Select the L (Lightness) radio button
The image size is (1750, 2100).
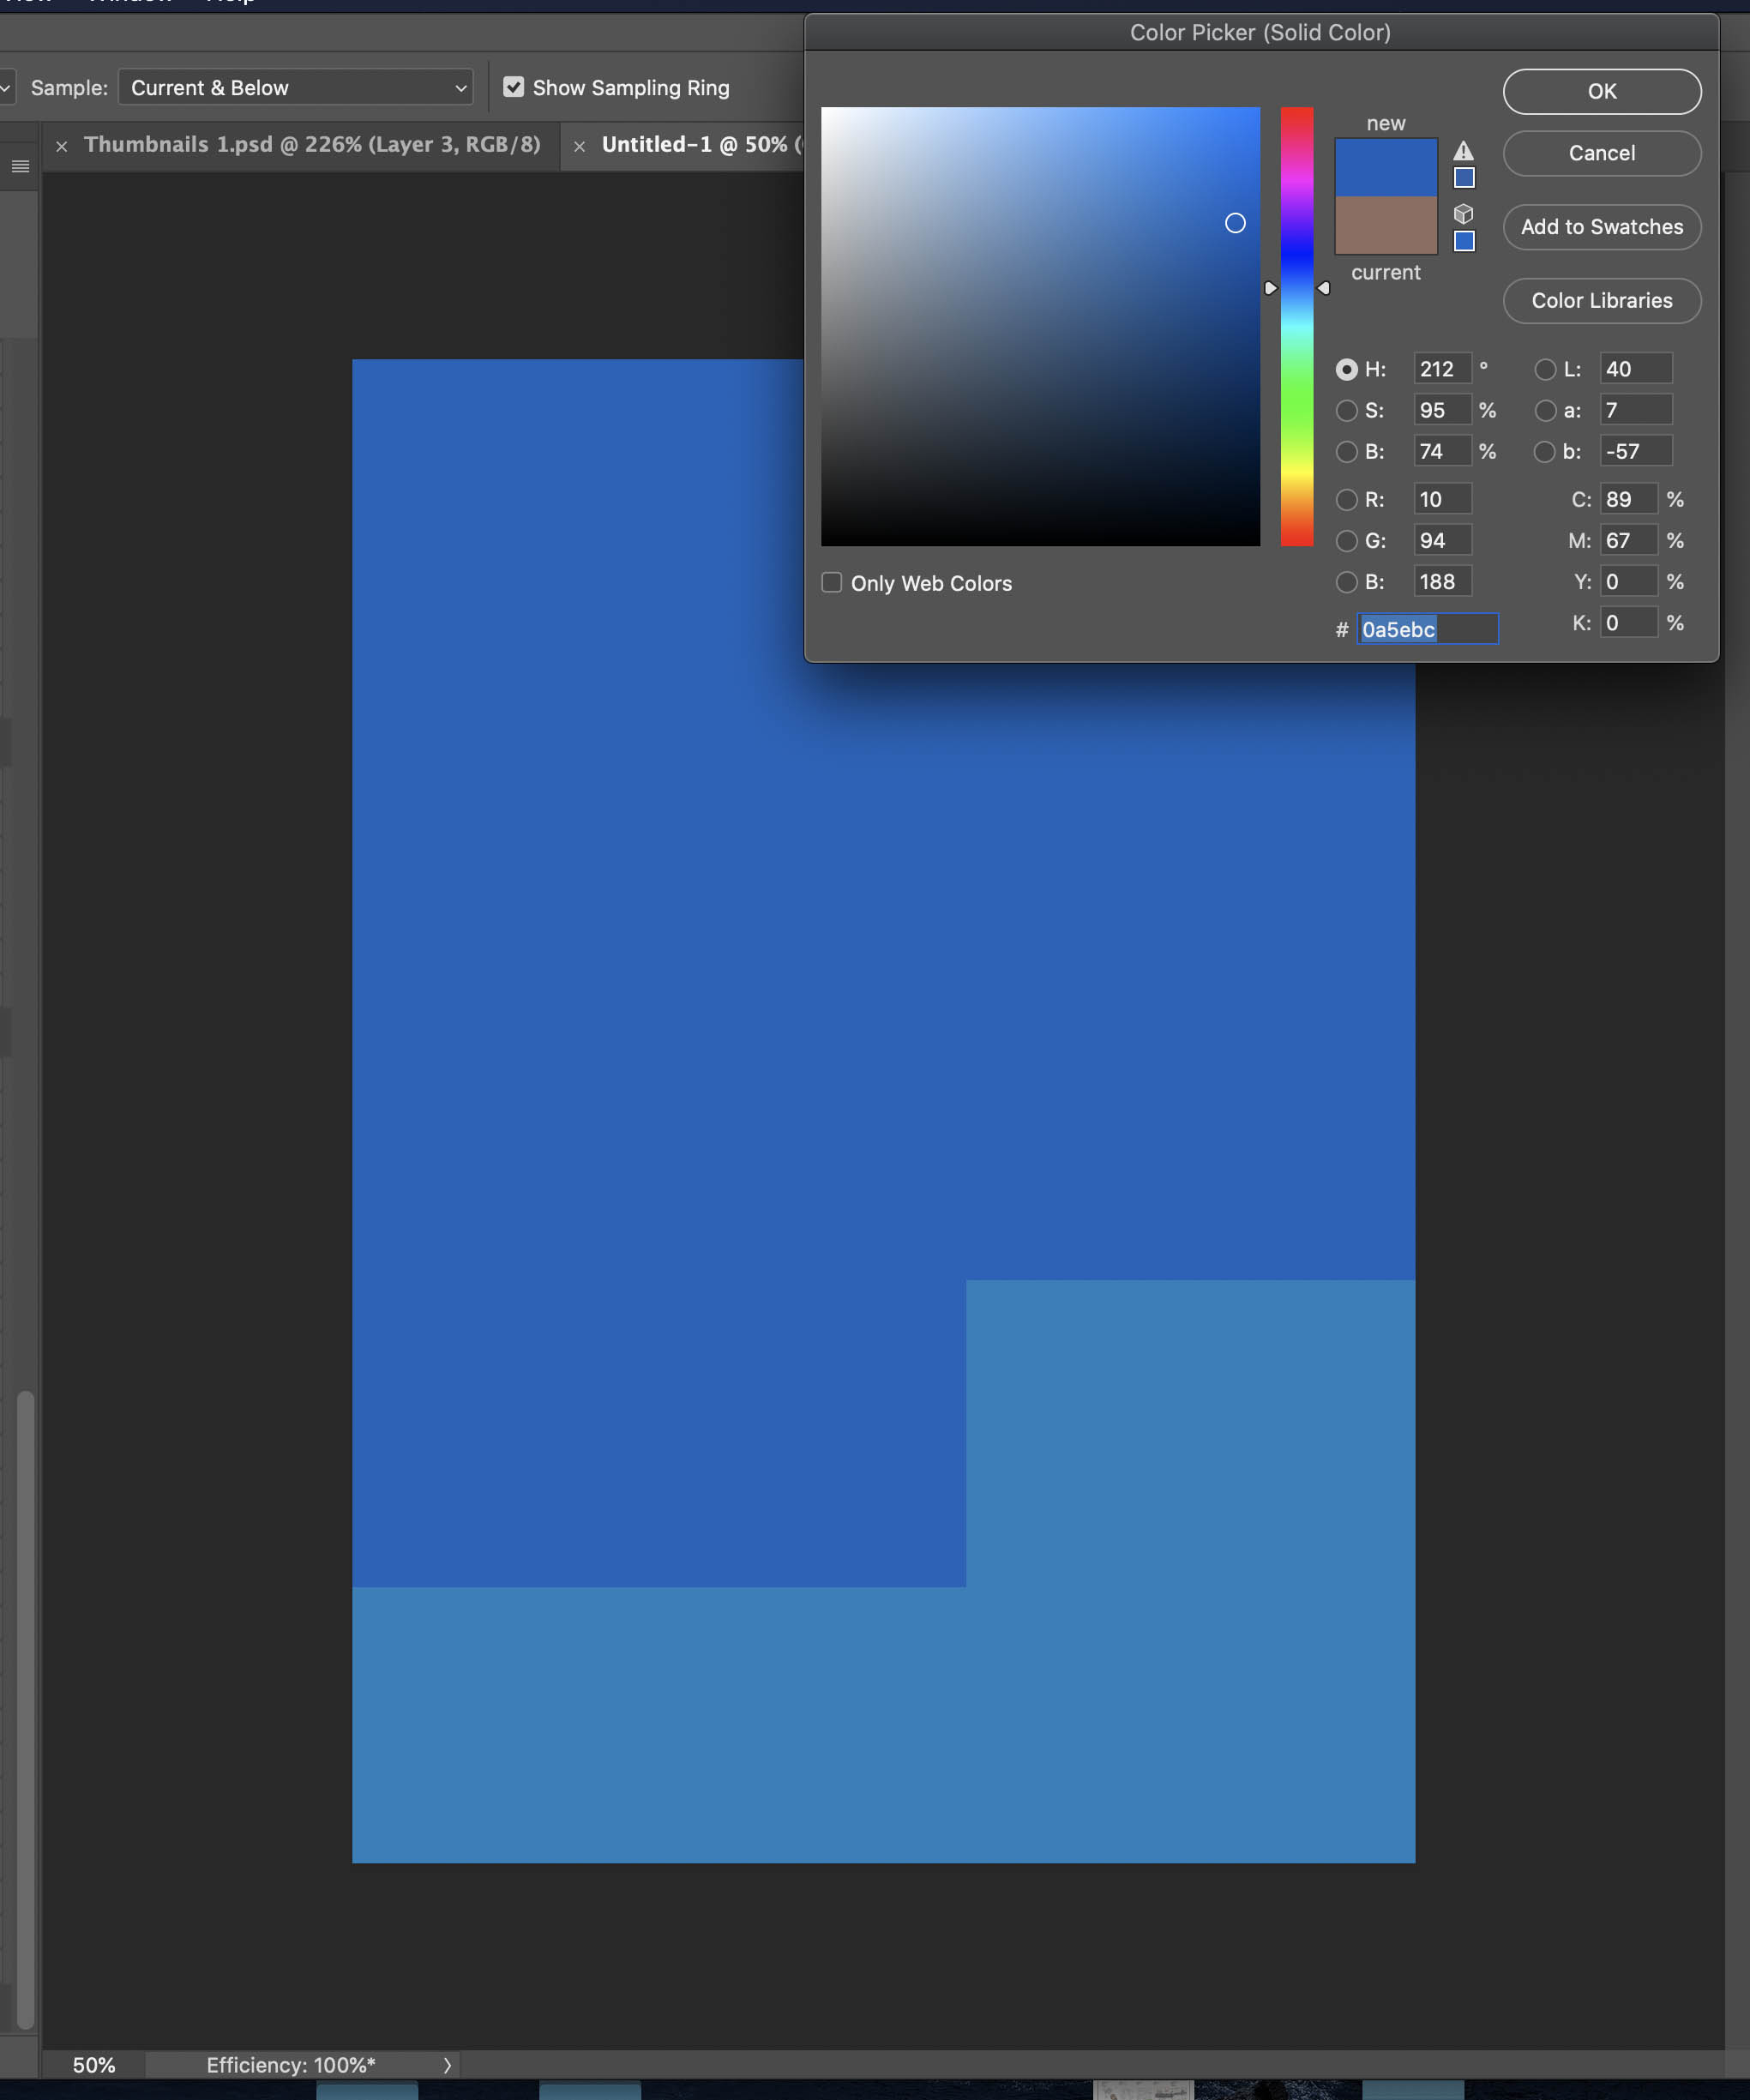click(x=1544, y=369)
